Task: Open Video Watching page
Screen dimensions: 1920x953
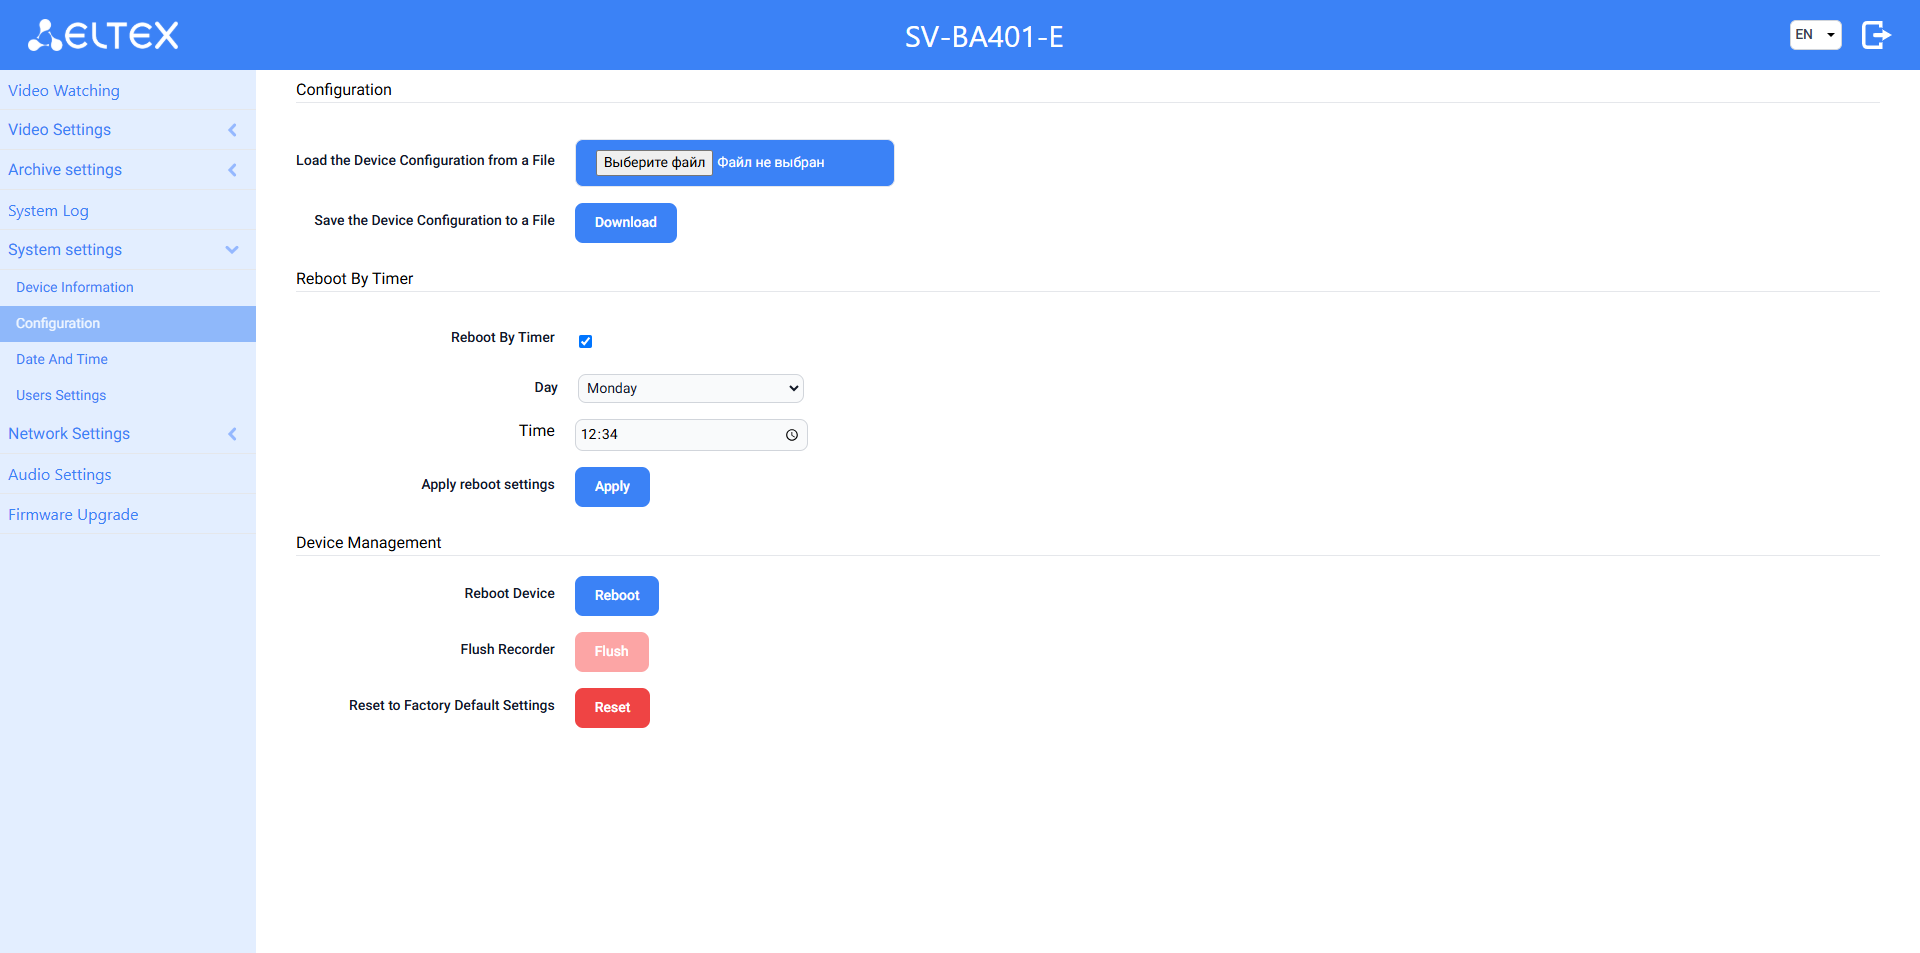Action: [64, 91]
